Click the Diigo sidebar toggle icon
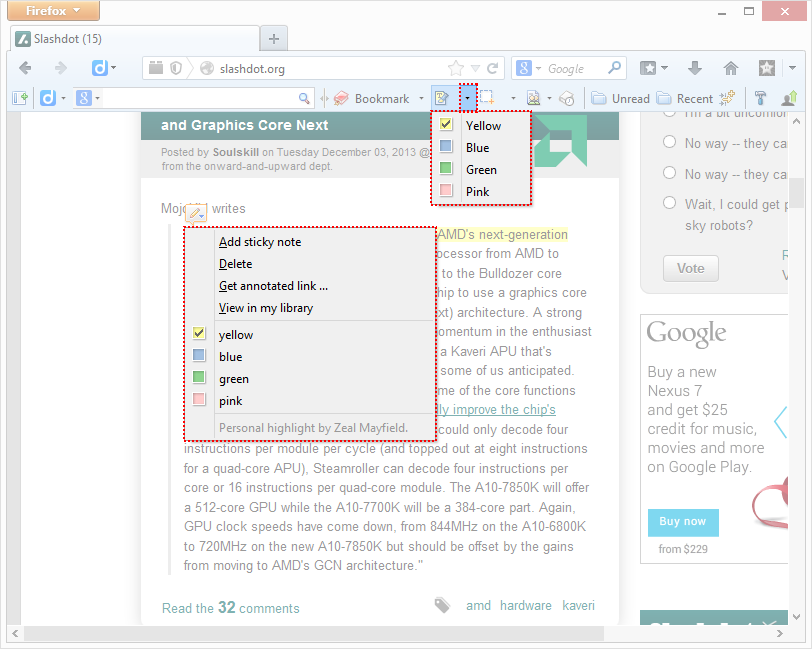The width and height of the screenshot is (812, 649). (x=20, y=98)
